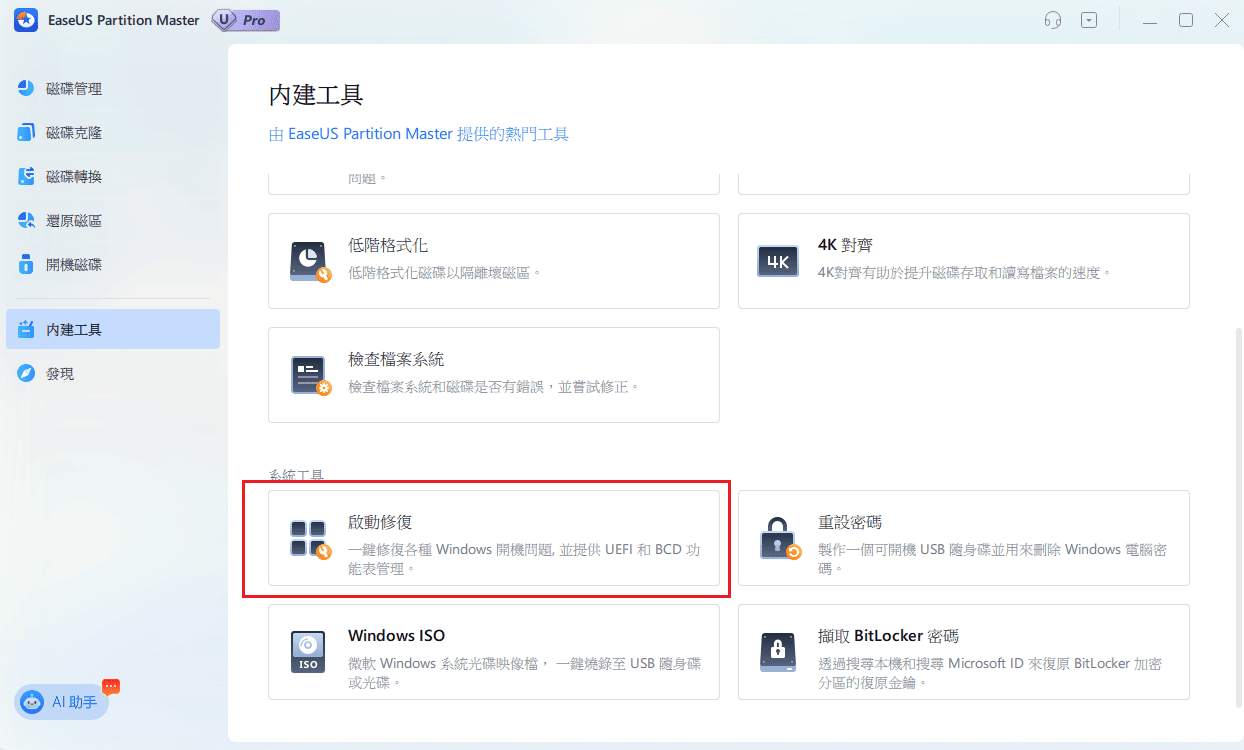Expand the title bar dropdown menu icon
This screenshot has width=1244, height=750.
(1089, 20)
